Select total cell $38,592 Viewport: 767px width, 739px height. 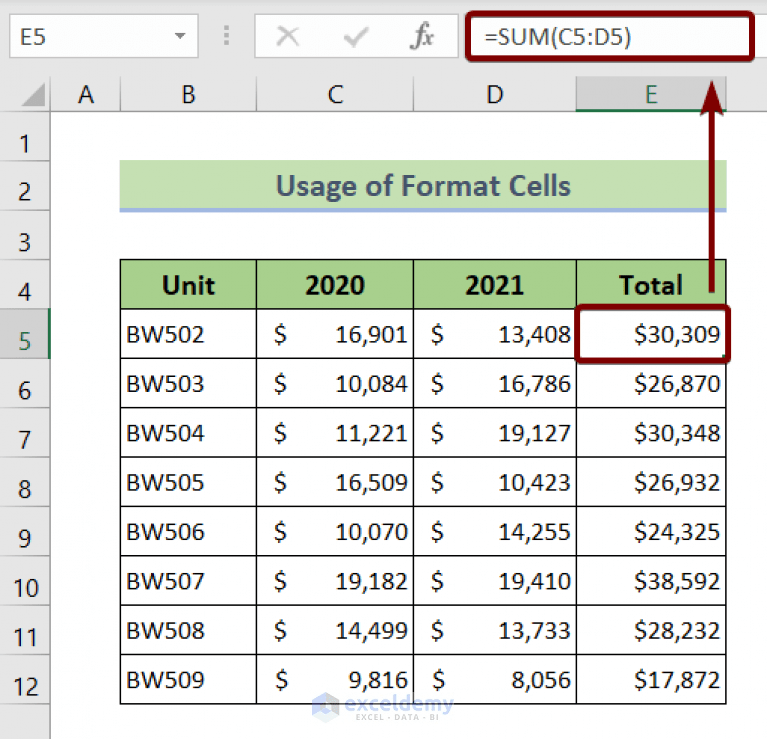tap(651, 581)
